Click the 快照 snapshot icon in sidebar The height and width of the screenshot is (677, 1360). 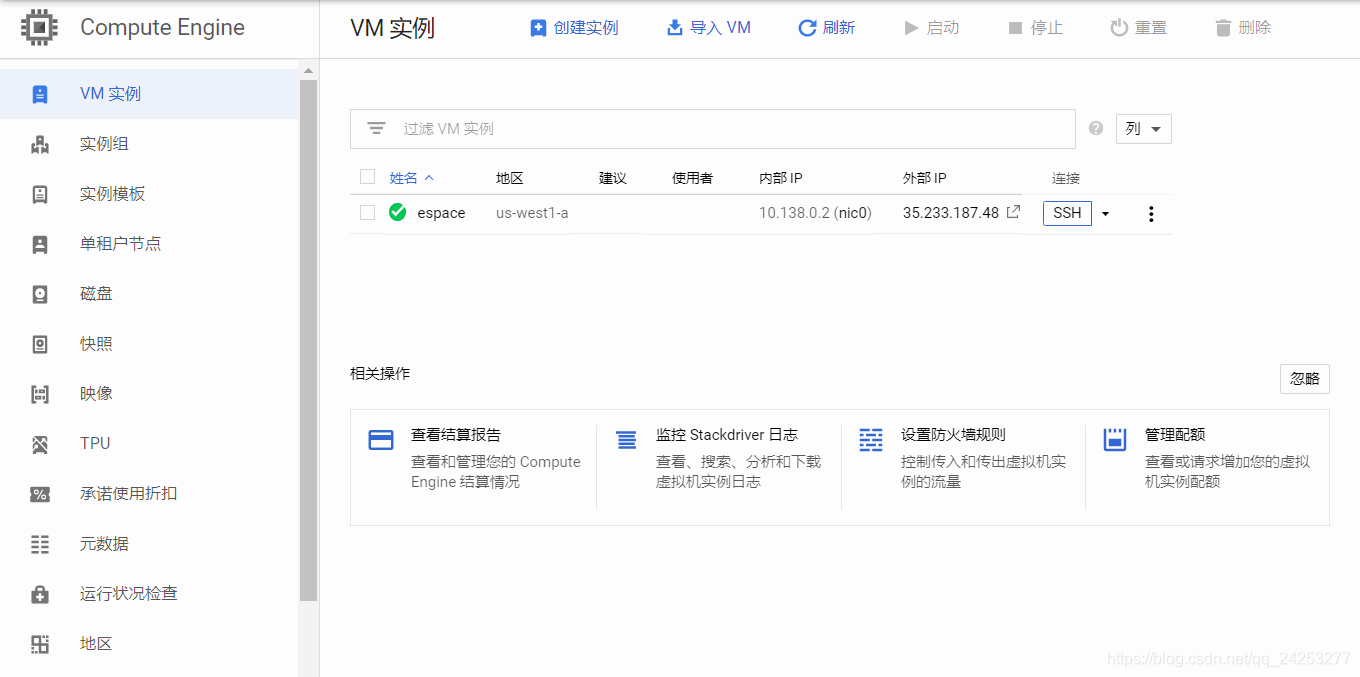tap(40, 344)
